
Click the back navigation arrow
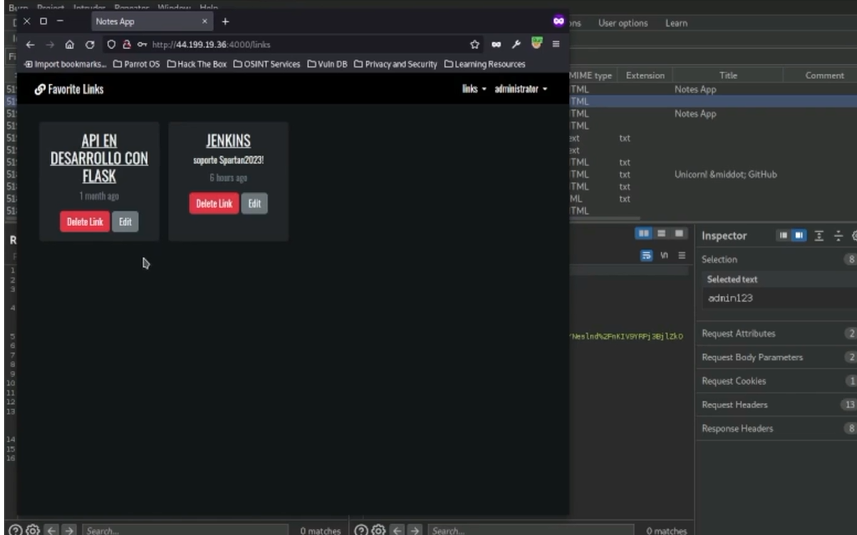click(x=30, y=44)
